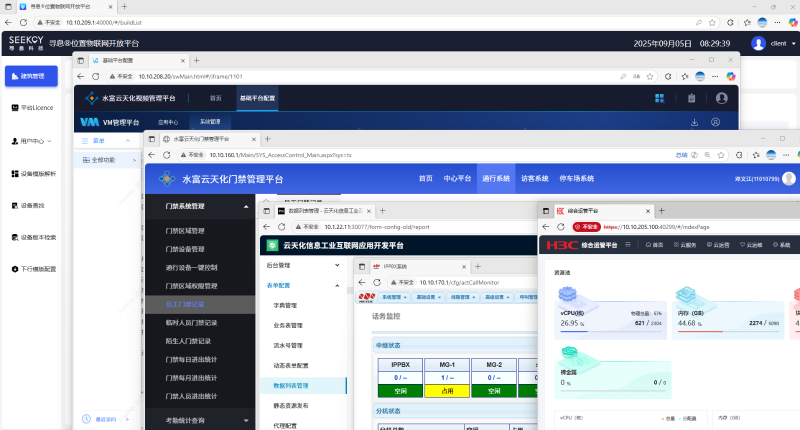Open 字典管理 in 应用开发平台 sidebar
The image size is (800, 430).
[x=285, y=306]
